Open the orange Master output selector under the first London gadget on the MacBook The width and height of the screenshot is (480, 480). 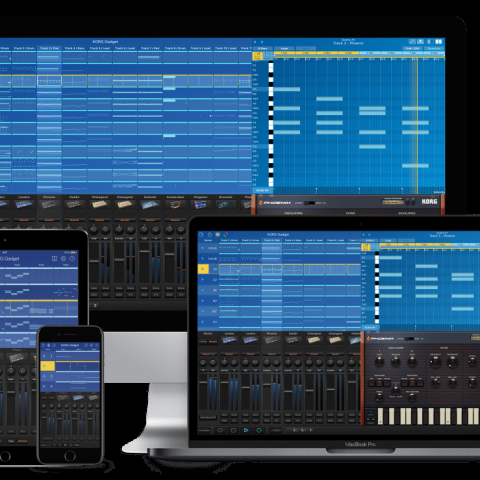(229, 354)
